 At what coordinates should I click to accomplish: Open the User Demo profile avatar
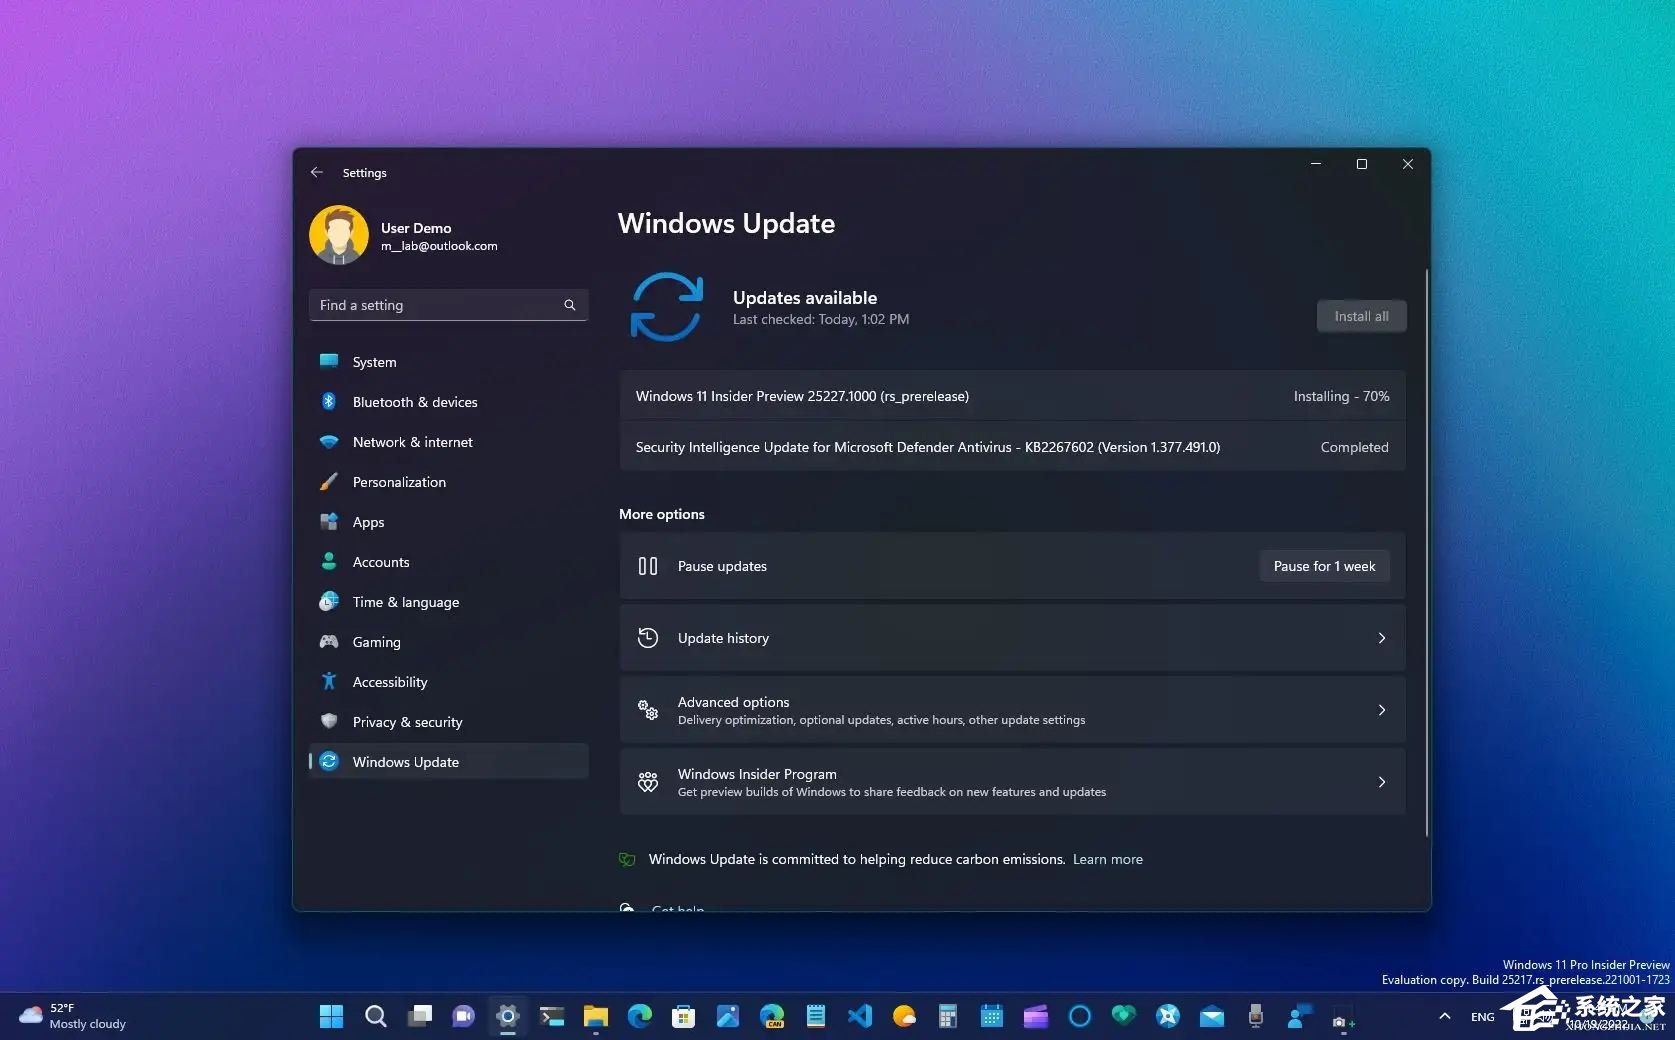point(339,236)
